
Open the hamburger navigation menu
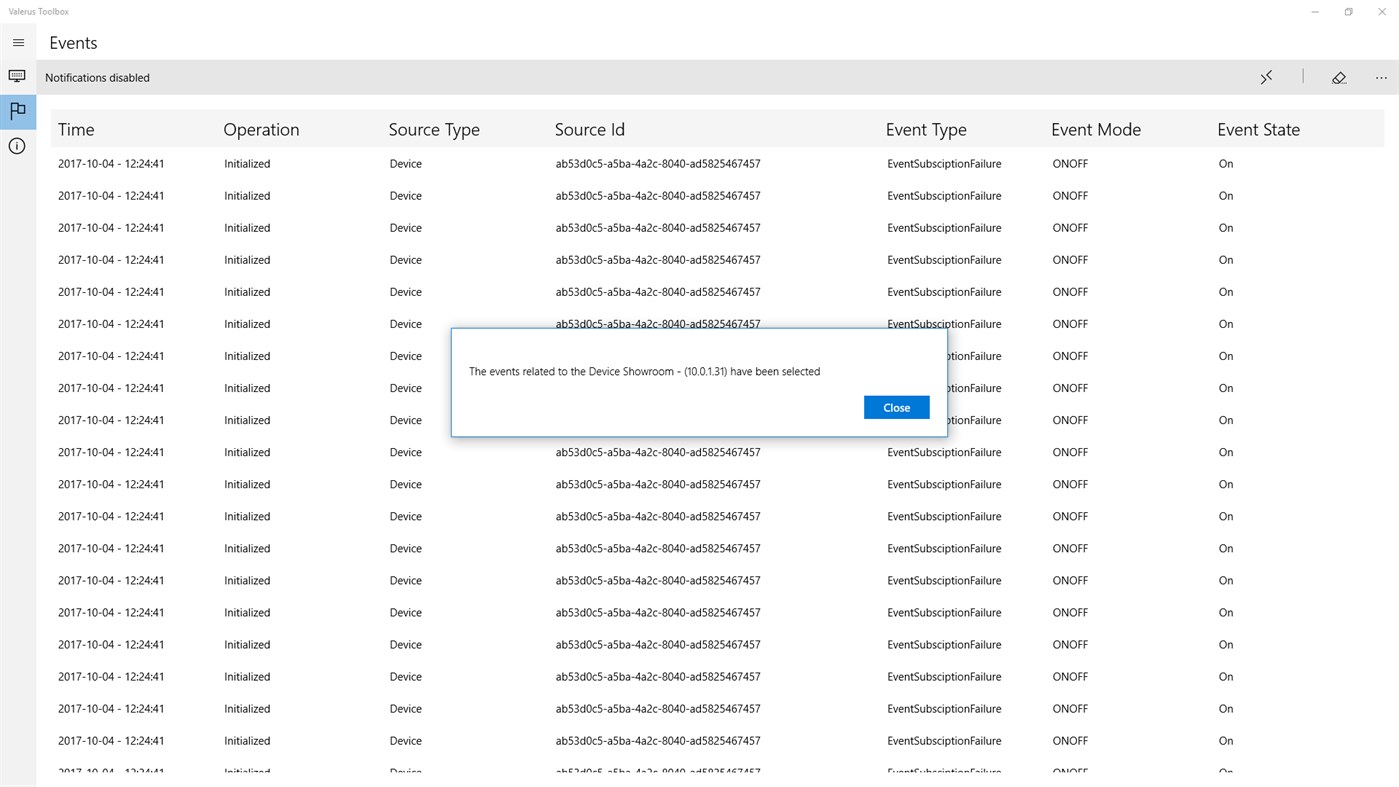17,42
